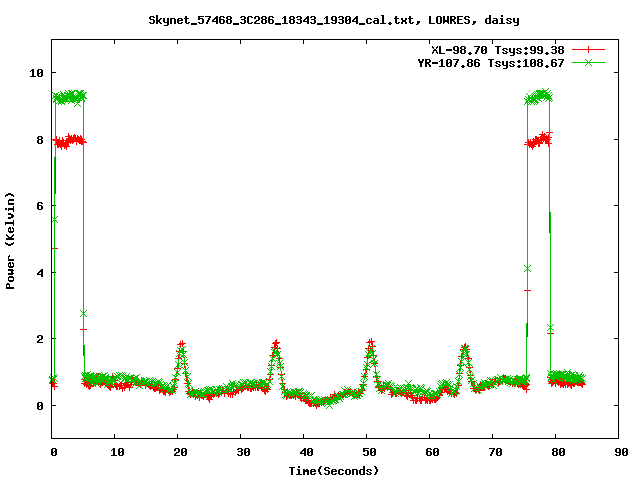Viewport: 640px width, 480px height.
Task: Click x-axis tick label 20
Action: click(180, 452)
